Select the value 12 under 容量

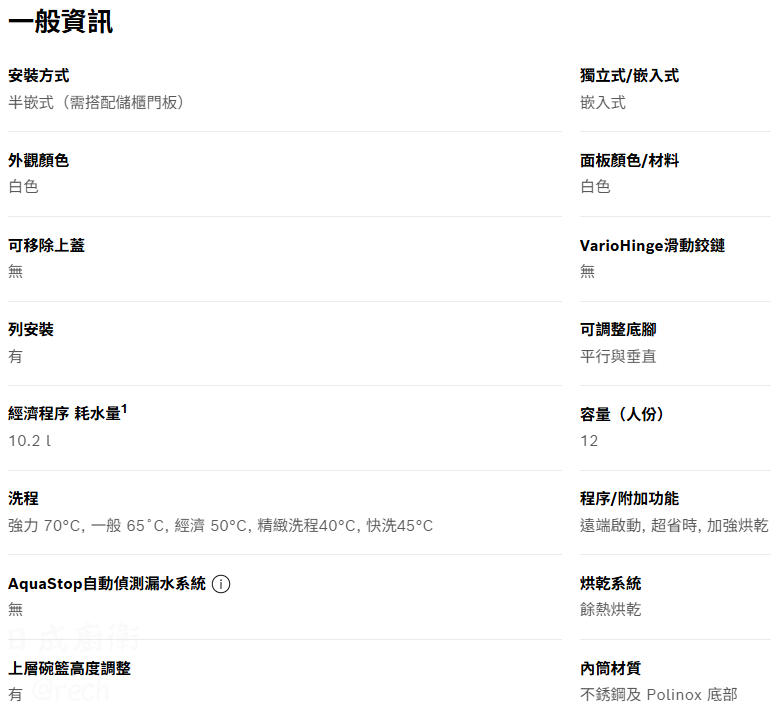589,440
